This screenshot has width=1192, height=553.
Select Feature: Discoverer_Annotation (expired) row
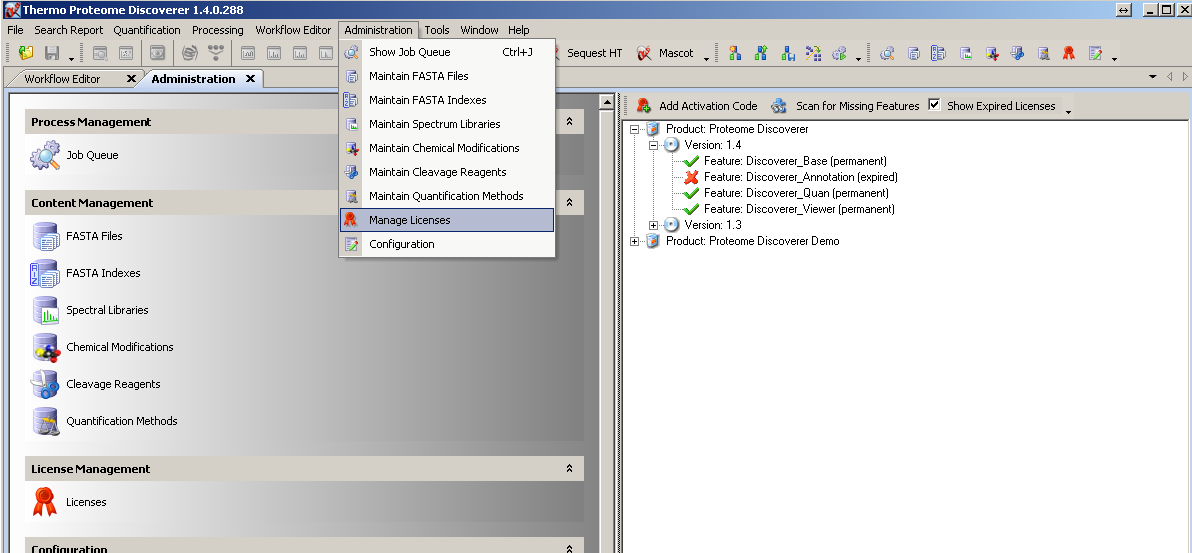click(x=800, y=177)
